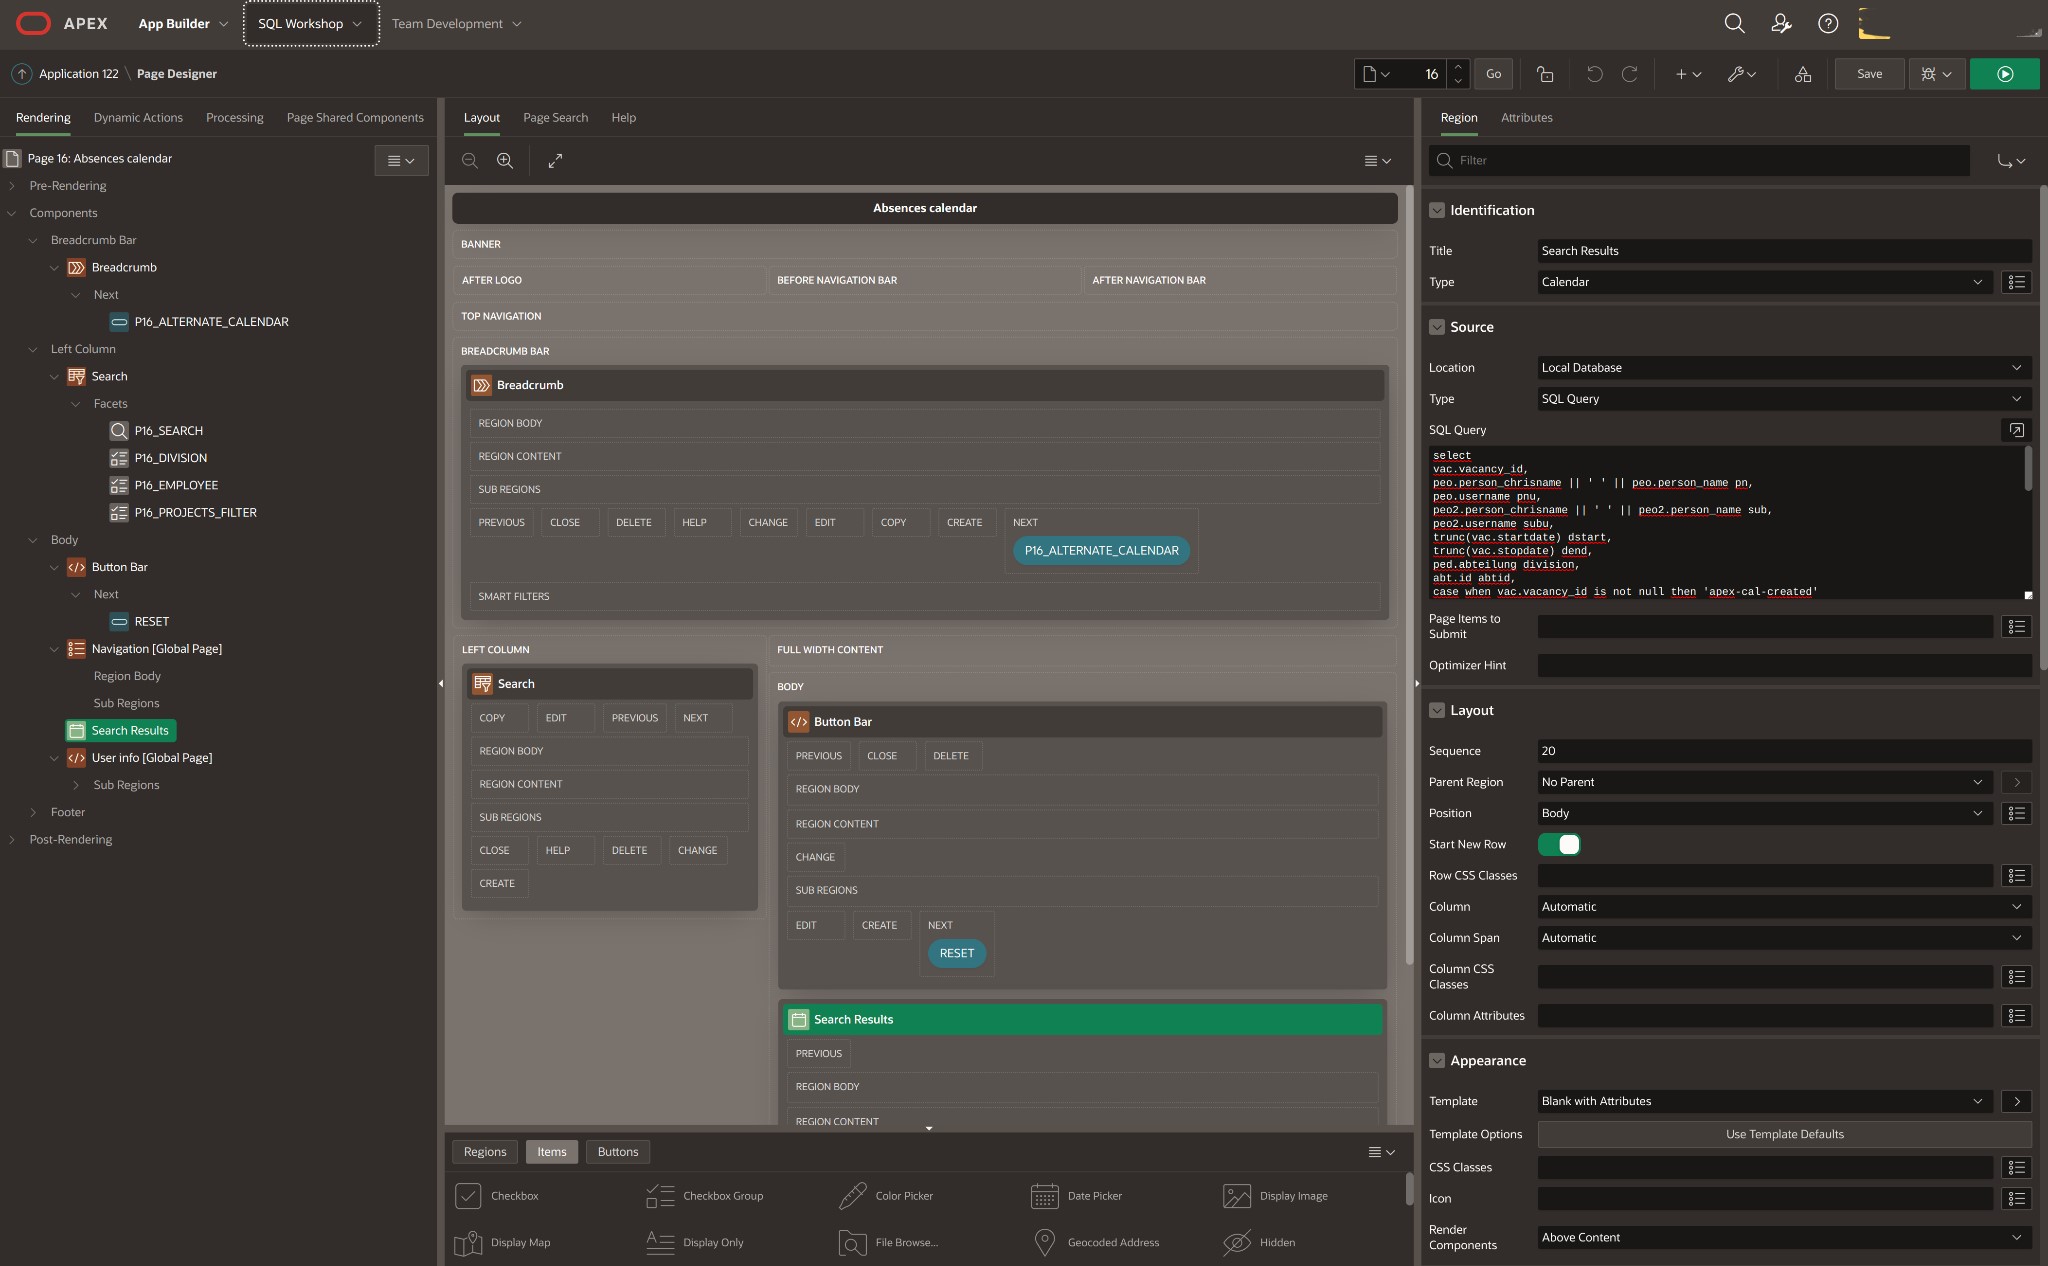
Task: Switch to the Dynamic Actions tab
Action: [138, 118]
